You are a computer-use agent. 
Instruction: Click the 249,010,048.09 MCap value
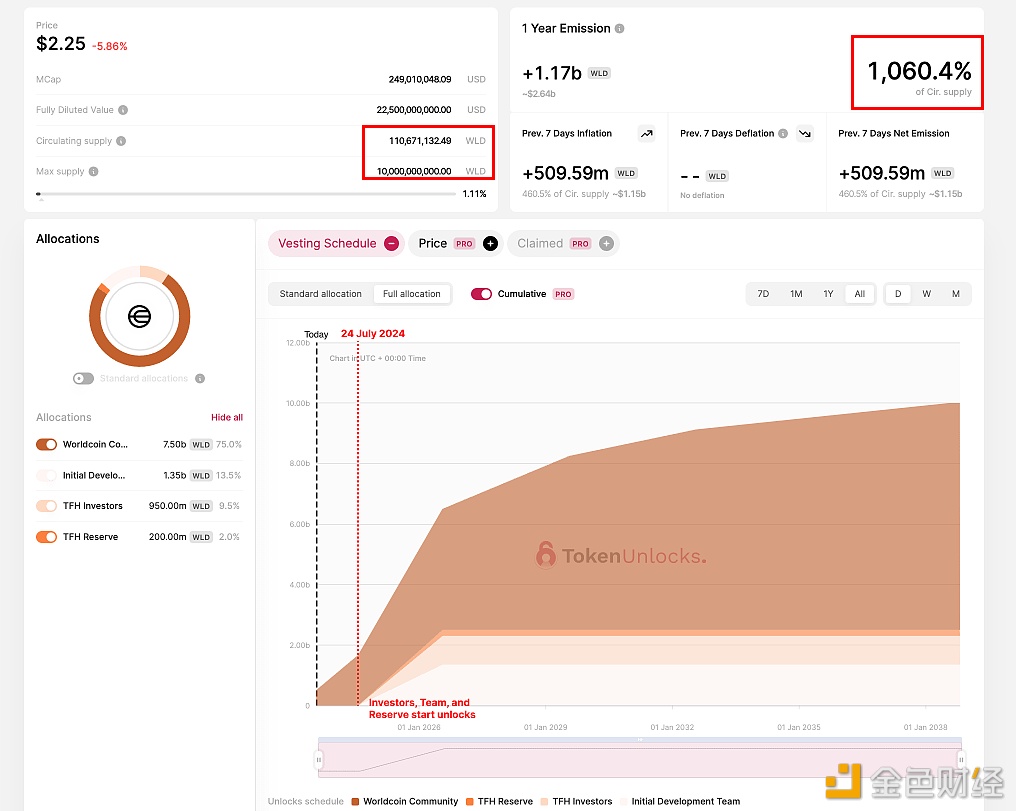click(420, 80)
